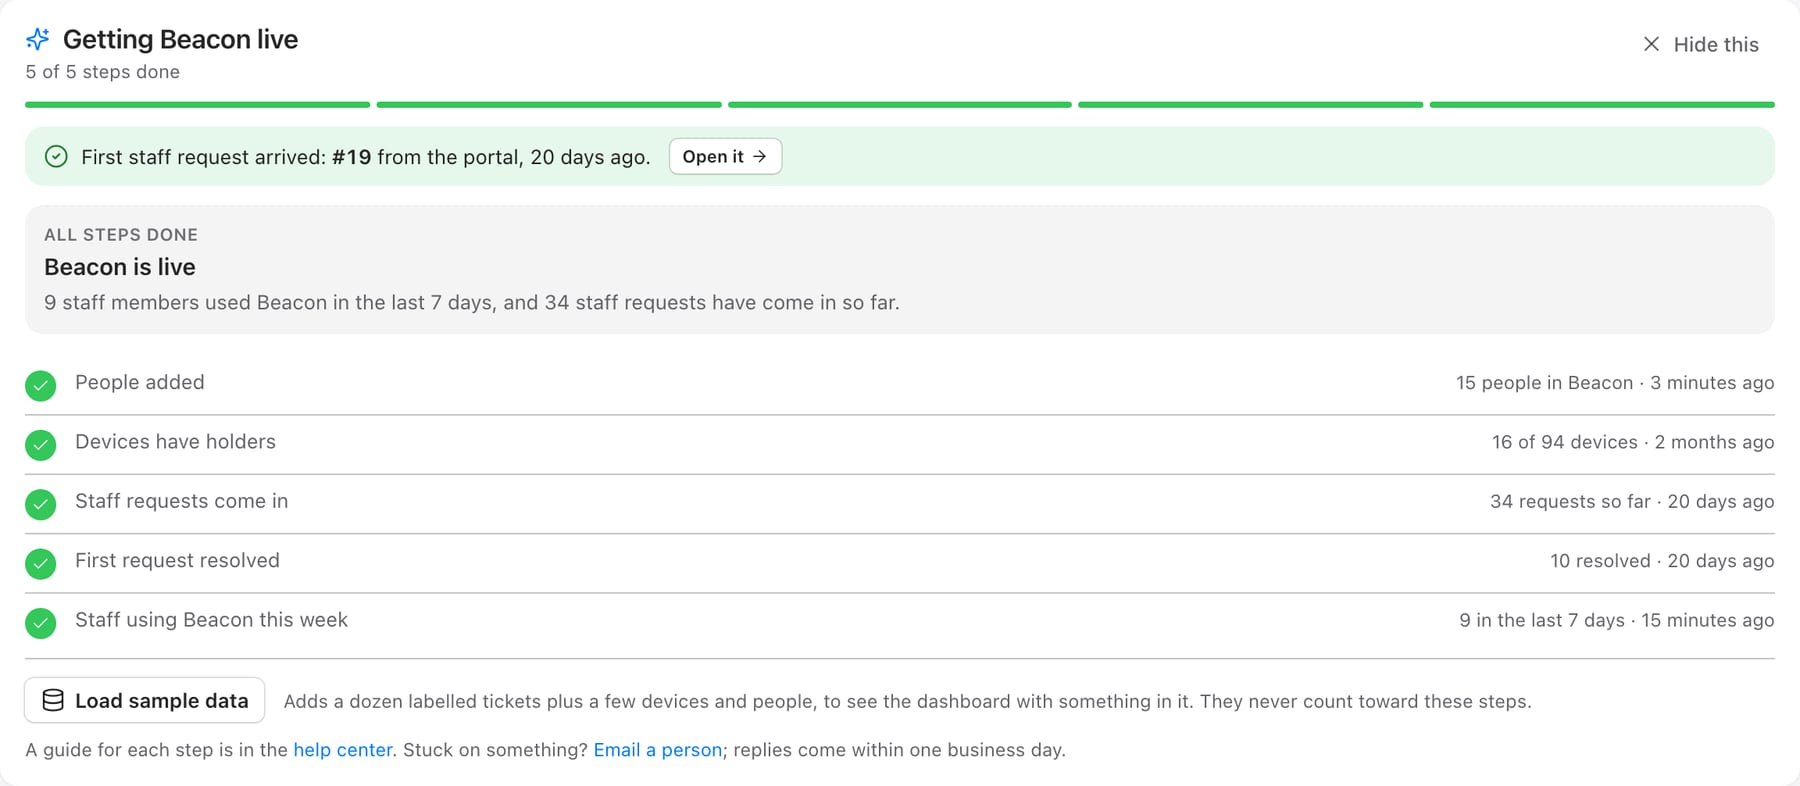Viewport: 1800px width, 786px height.
Task: Click the ALL STEPS DONE label
Action: coord(121,235)
